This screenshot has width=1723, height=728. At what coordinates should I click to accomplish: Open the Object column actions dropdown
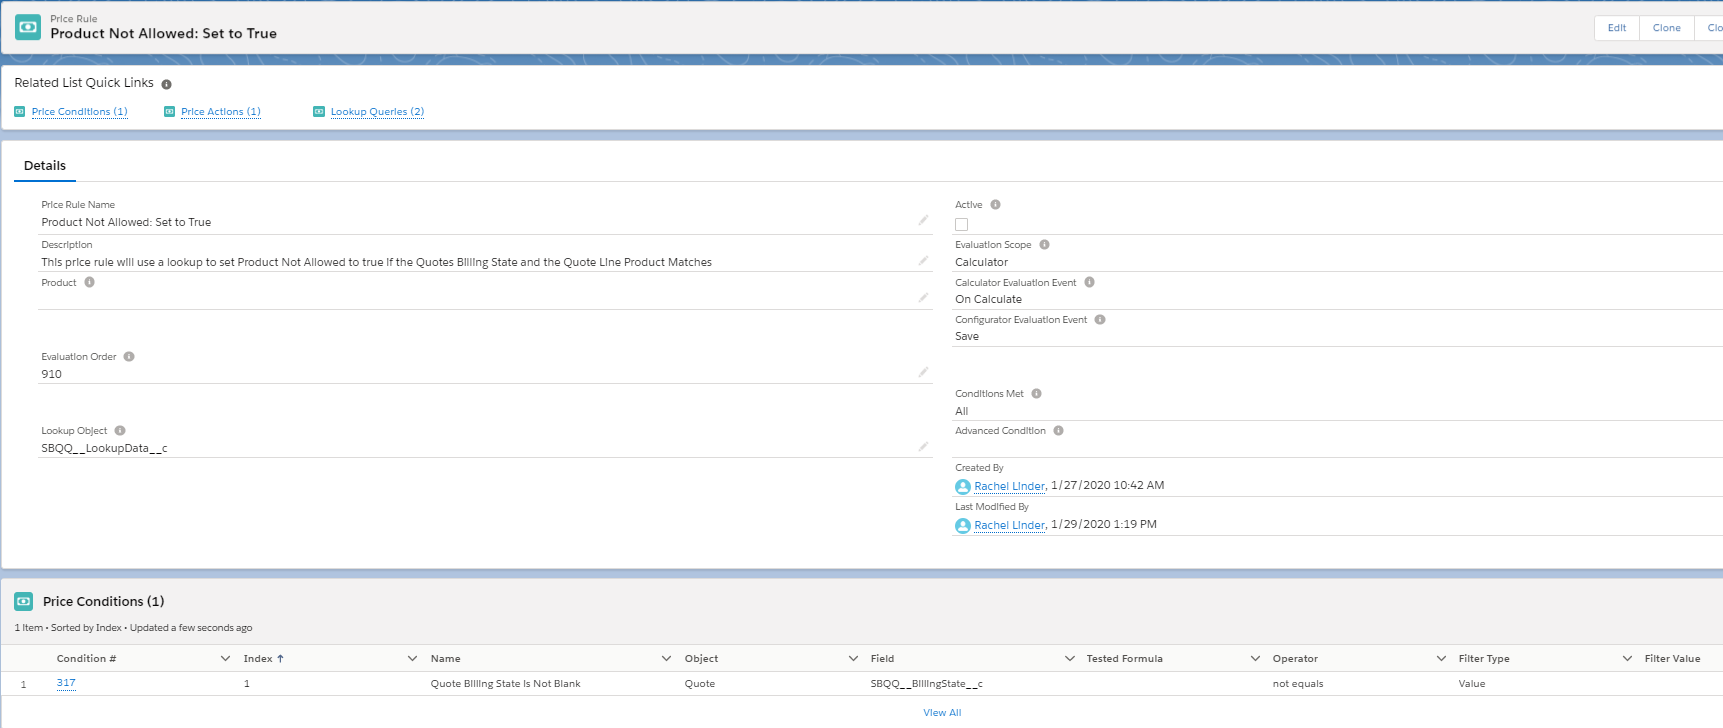(853, 658)
